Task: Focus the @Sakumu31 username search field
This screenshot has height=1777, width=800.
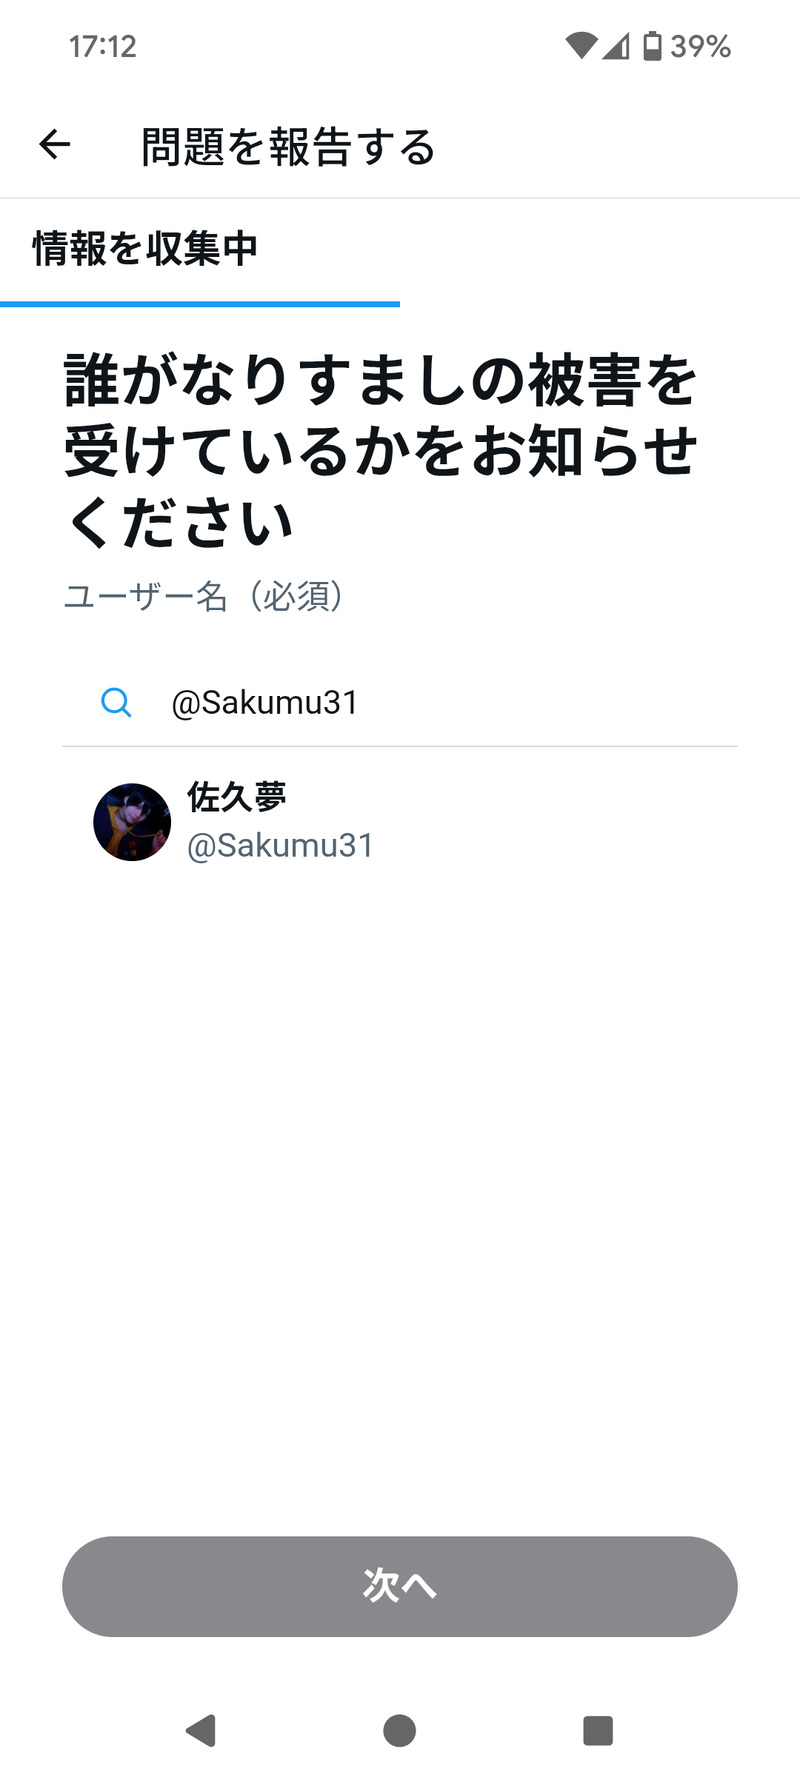Action: coord(400,703)
